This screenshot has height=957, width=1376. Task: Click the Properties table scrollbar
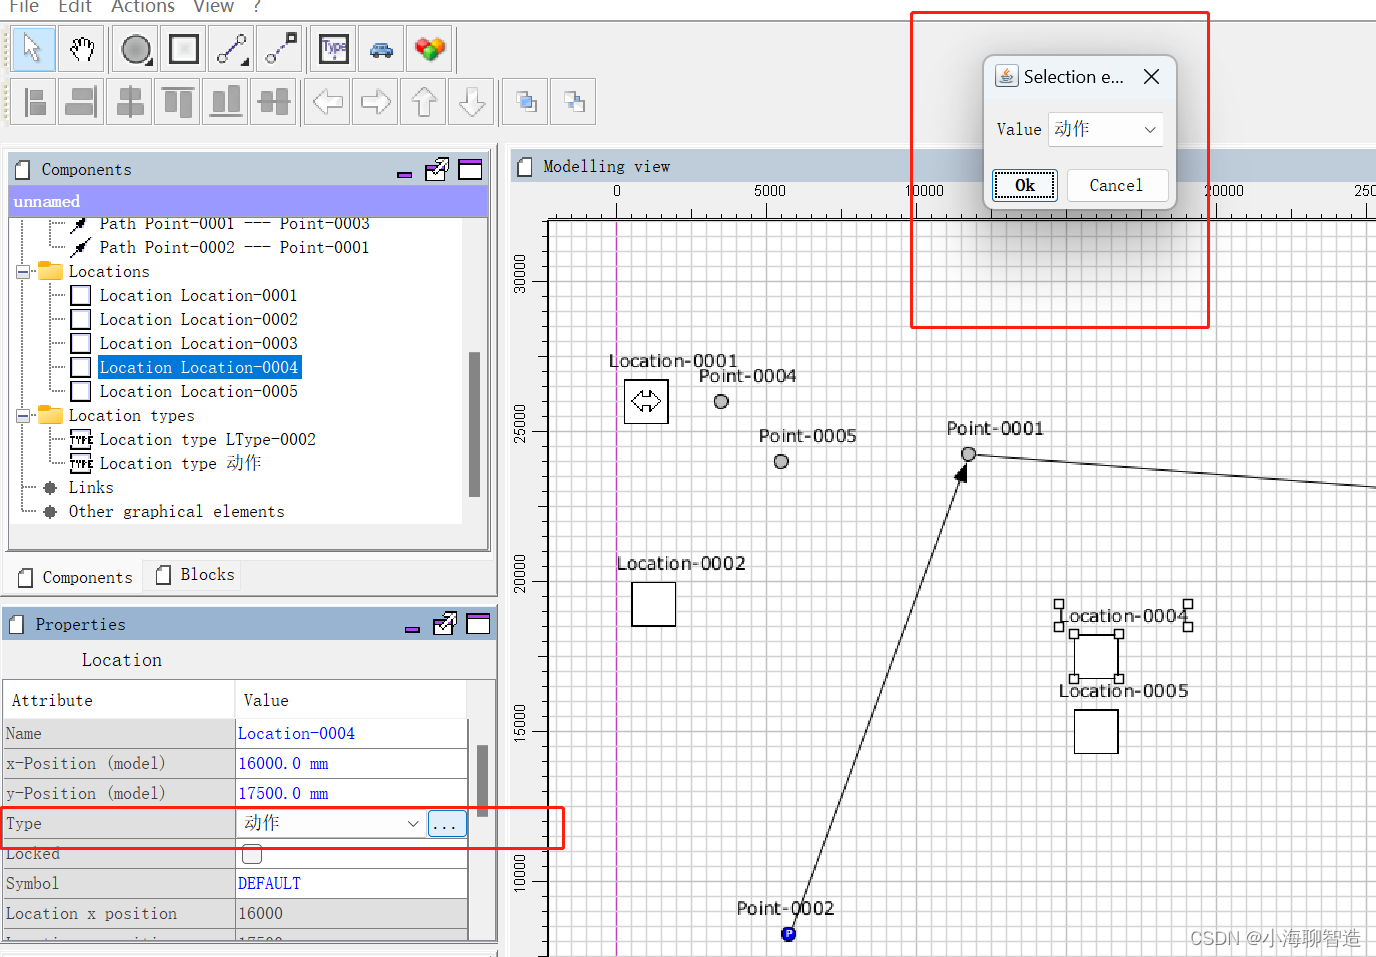pyautogui.click(x=482, y=780)
